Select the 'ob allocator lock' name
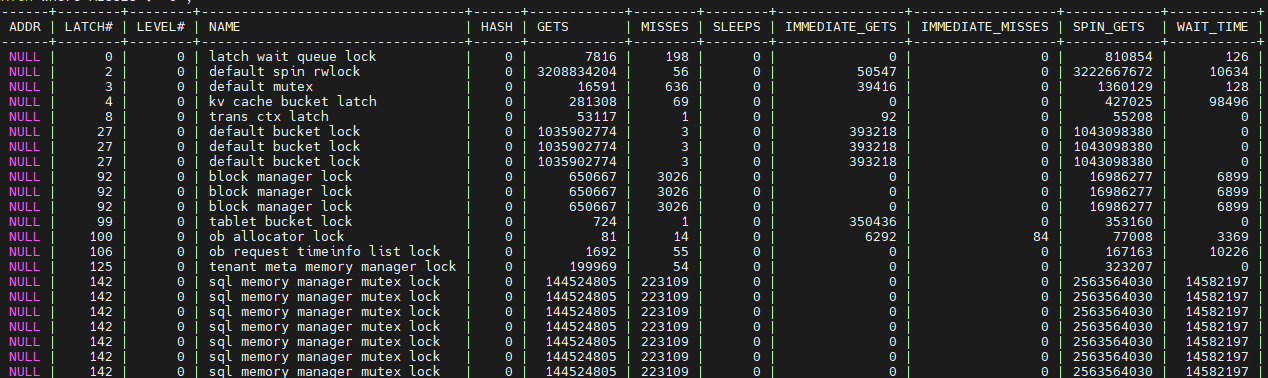1268x378 pixels. click(276, 236)
